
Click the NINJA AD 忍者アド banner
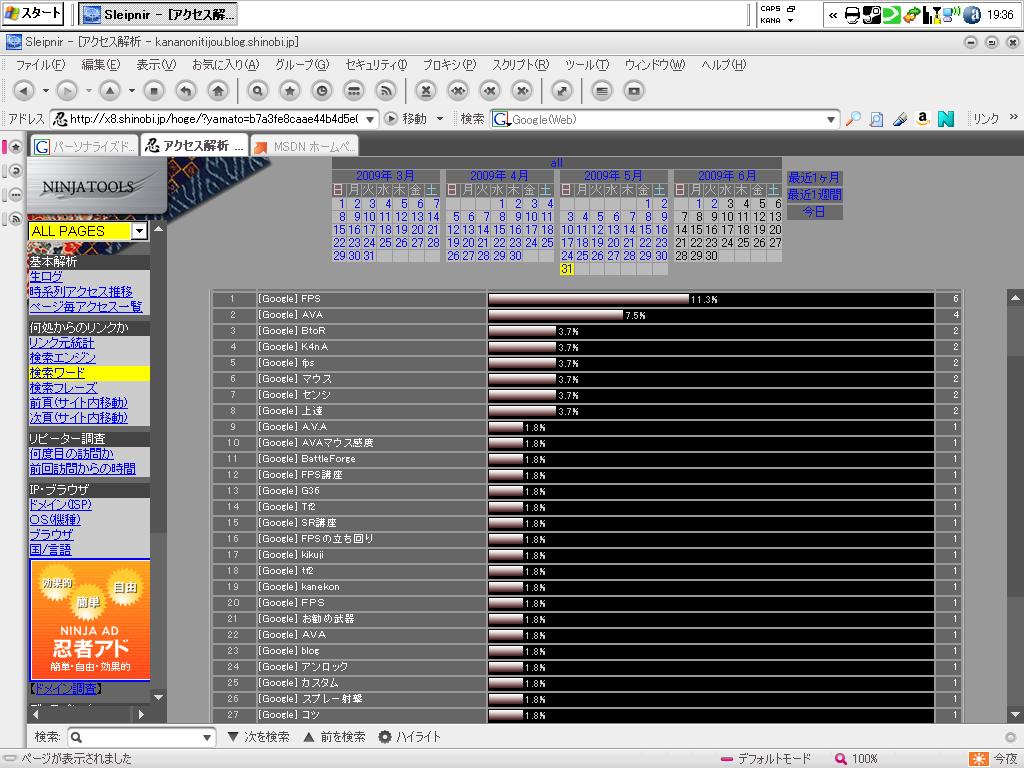click(x=90, y=620)
